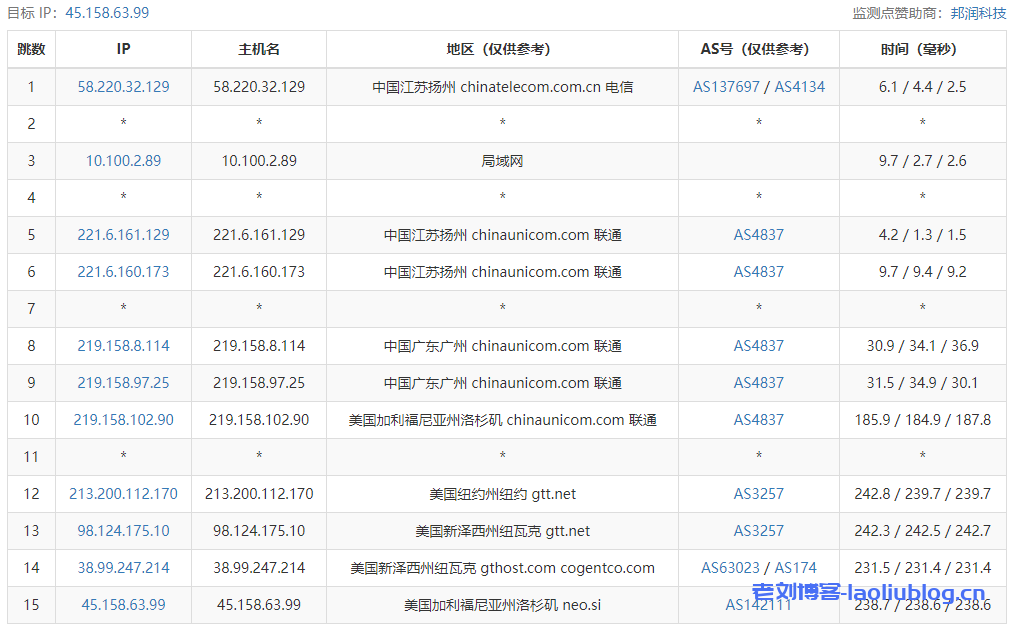
Task: Open AS4837 link in hop 5 row
Action: point(758,235)
